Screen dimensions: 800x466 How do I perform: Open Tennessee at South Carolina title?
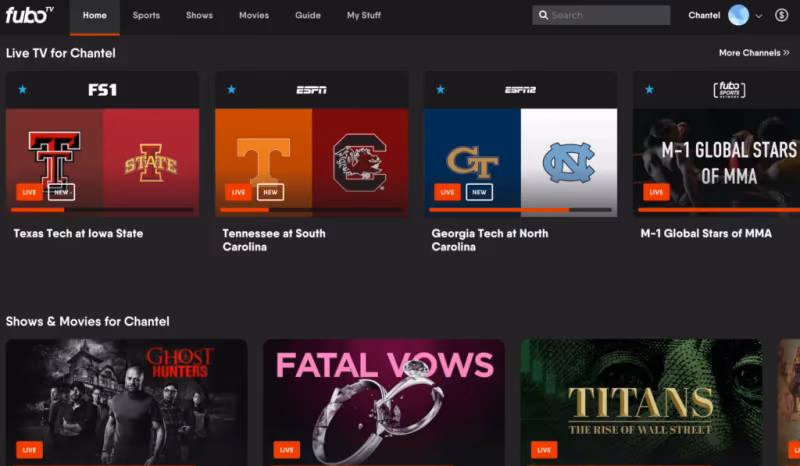[274, 240]
